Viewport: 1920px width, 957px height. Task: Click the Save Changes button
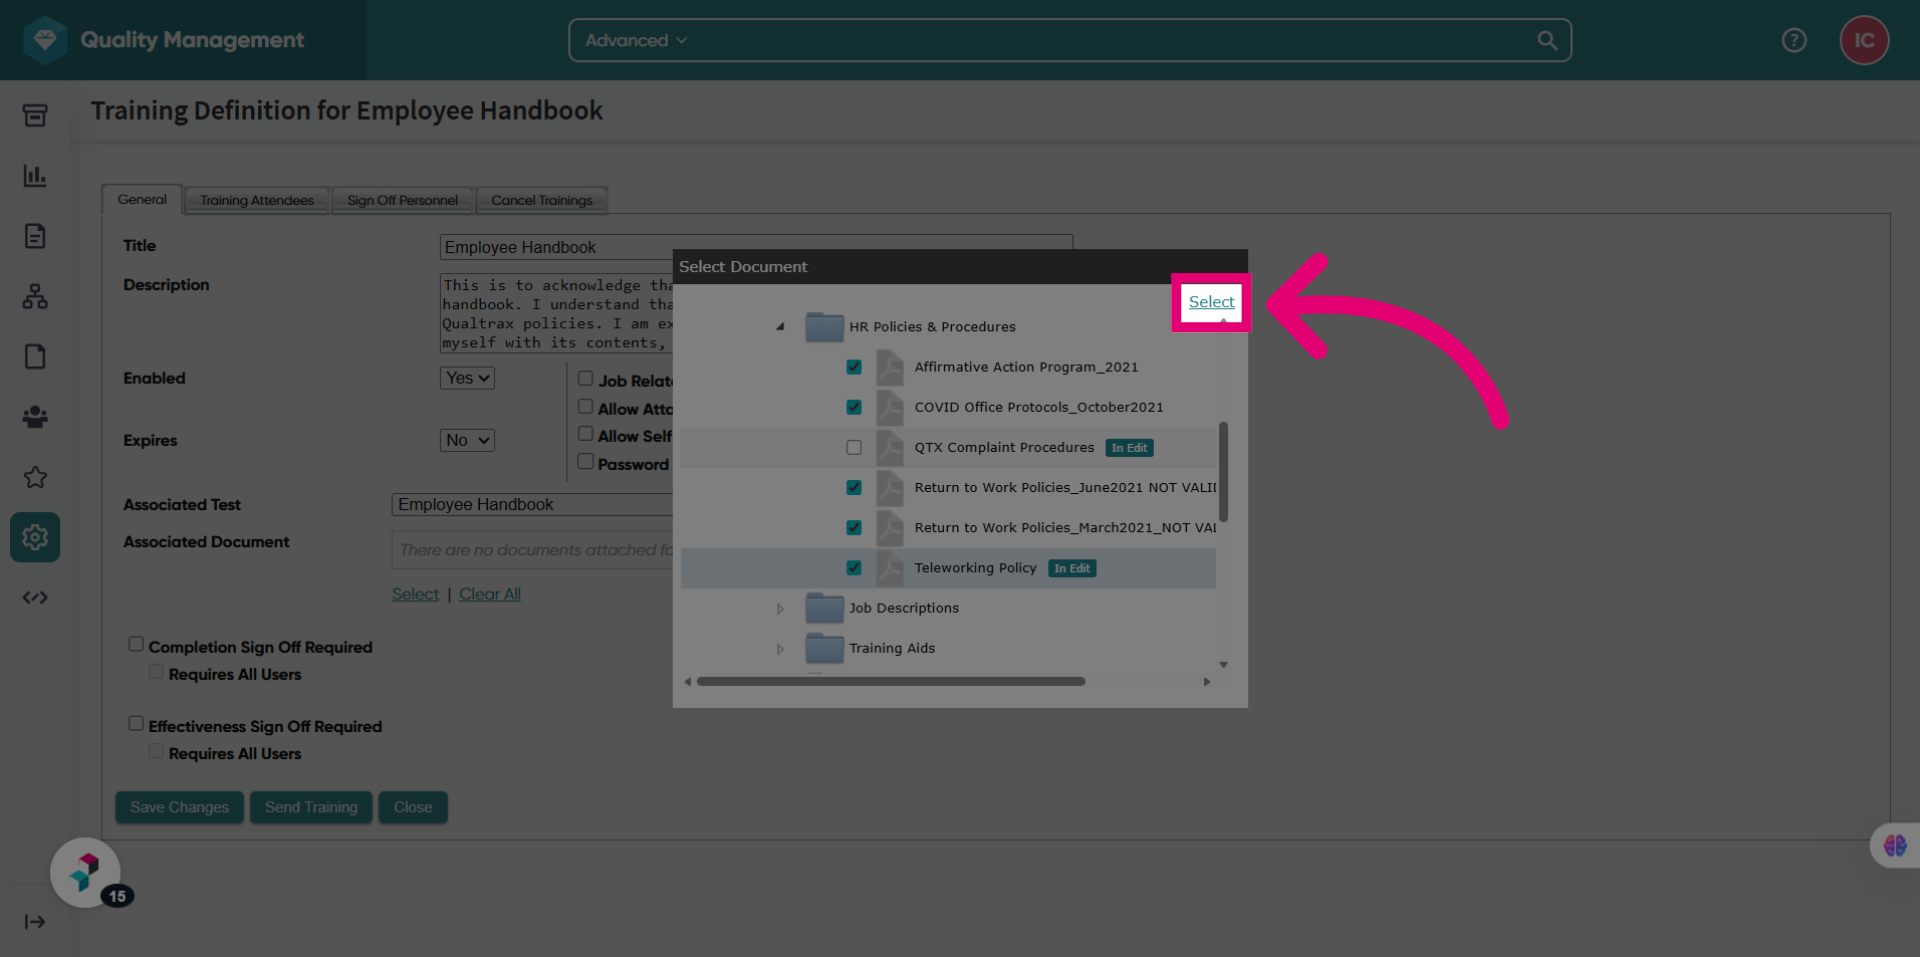click(179, 807)
